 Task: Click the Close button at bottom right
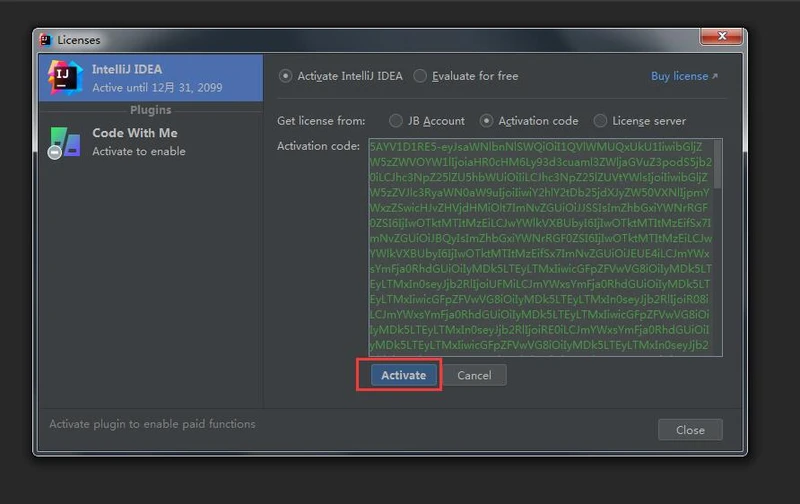pos(689,430)
